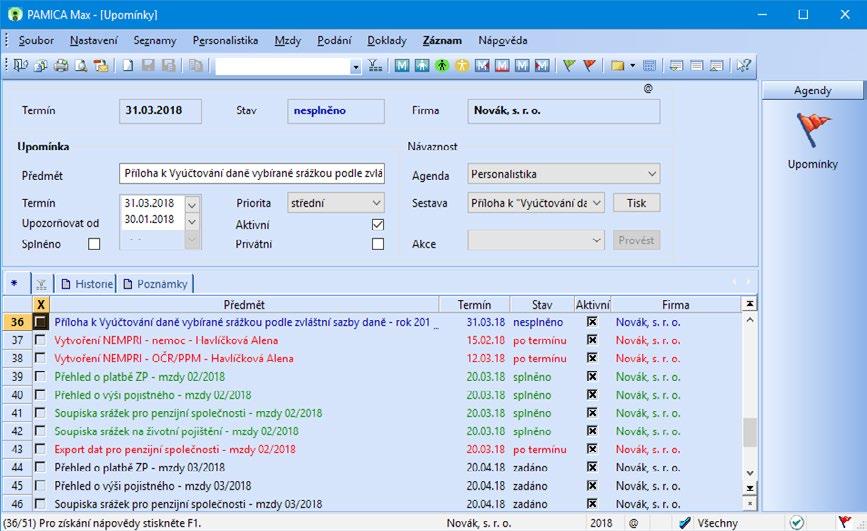Check the box in row 37

[x=40, y=340]
